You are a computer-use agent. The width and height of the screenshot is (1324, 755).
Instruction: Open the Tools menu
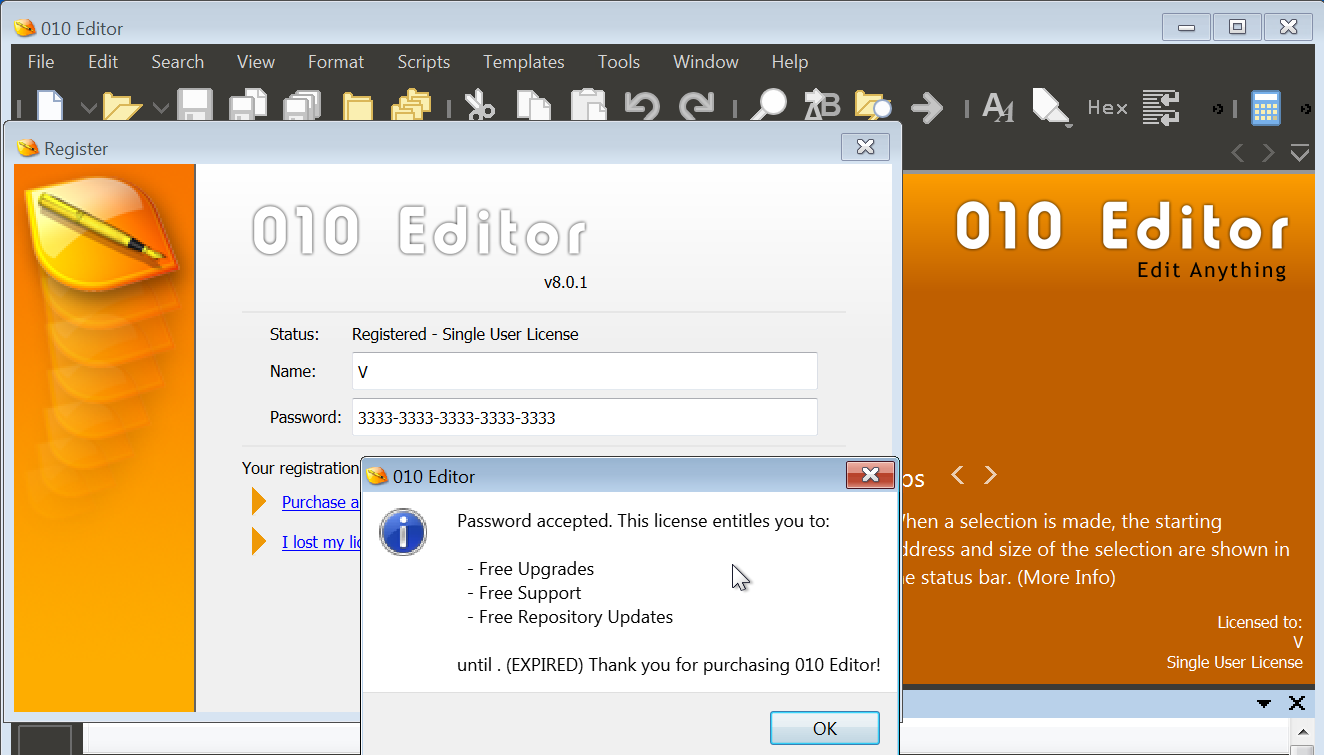coord(619,62)
